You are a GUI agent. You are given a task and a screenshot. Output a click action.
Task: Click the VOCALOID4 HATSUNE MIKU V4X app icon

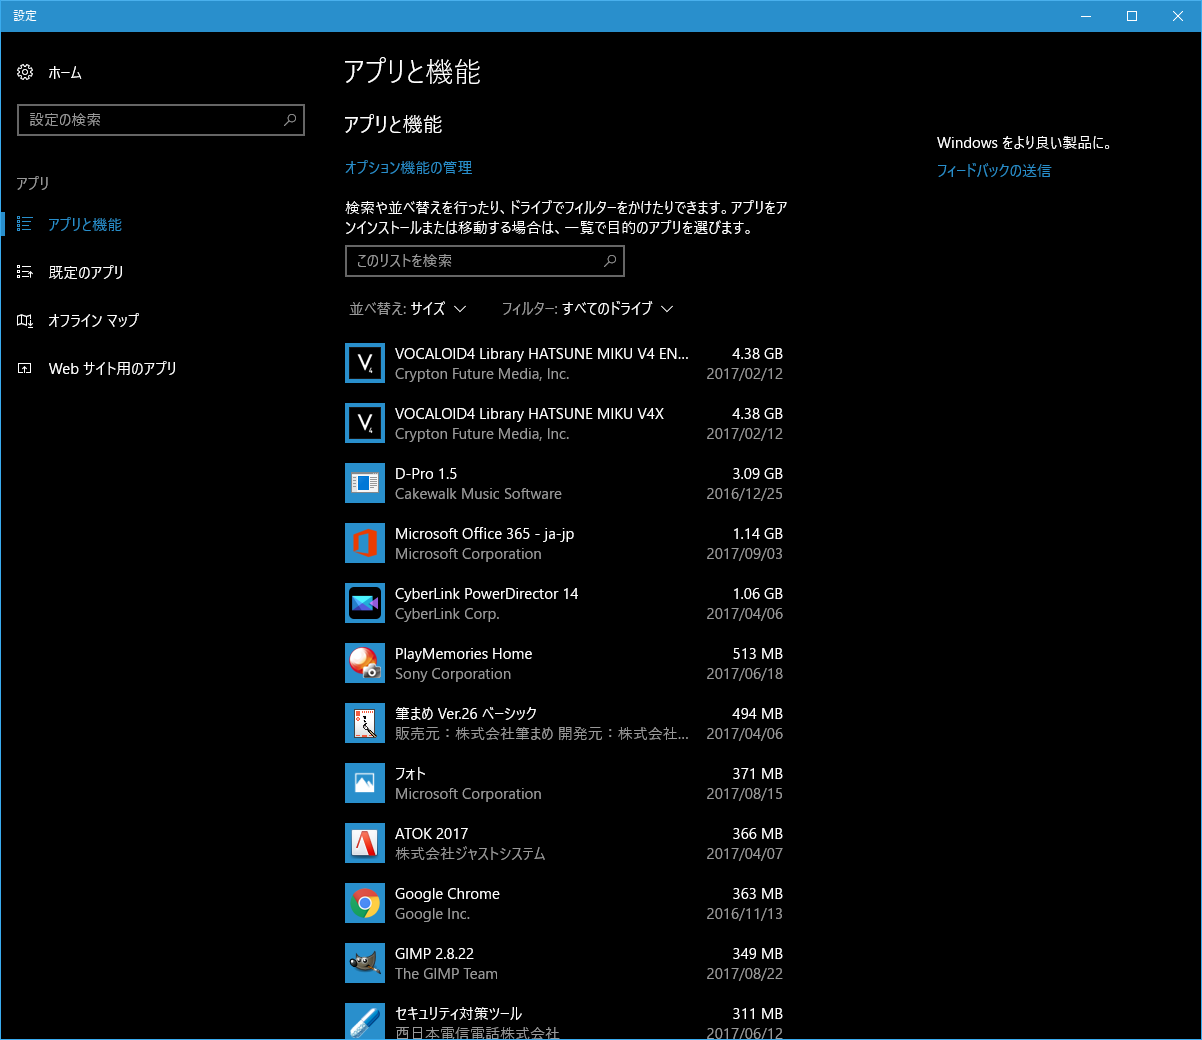[365, 423]
